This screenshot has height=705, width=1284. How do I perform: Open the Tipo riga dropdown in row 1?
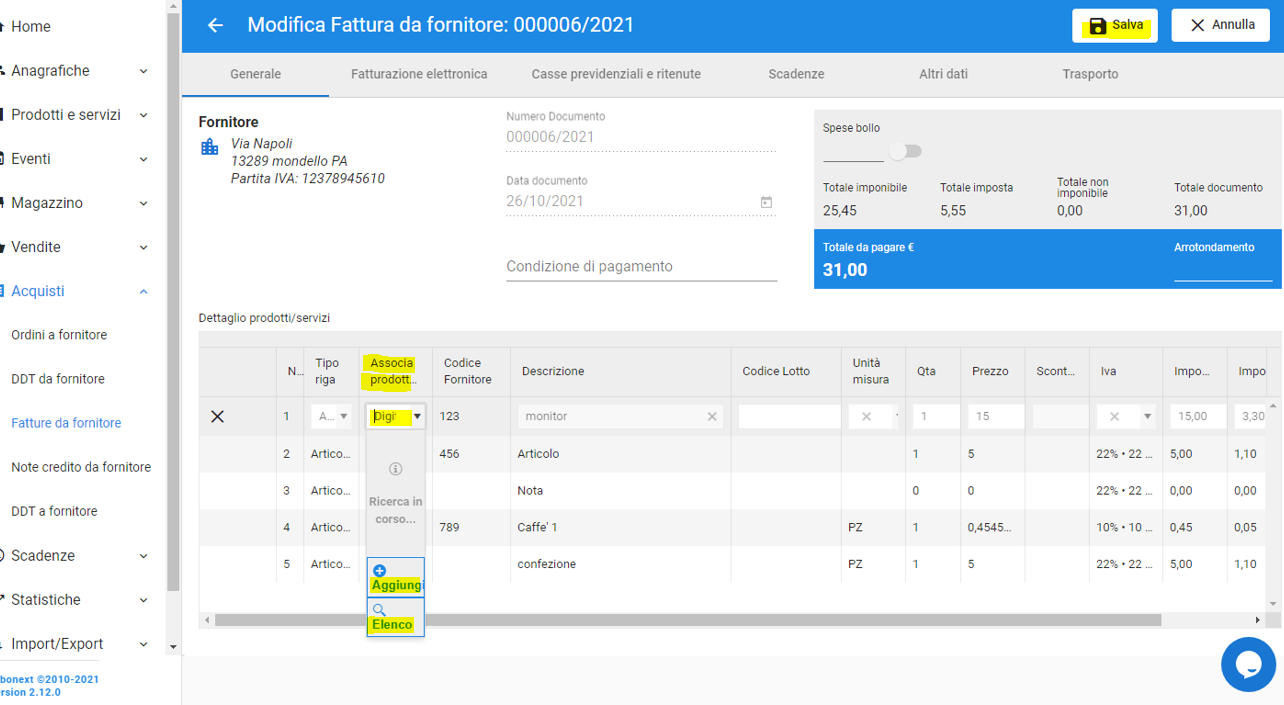[344, 416]
